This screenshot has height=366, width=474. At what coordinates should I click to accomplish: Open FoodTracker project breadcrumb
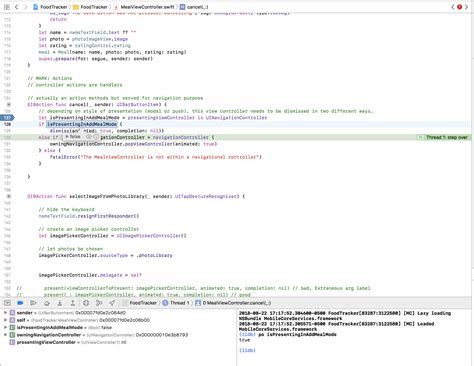50,7
